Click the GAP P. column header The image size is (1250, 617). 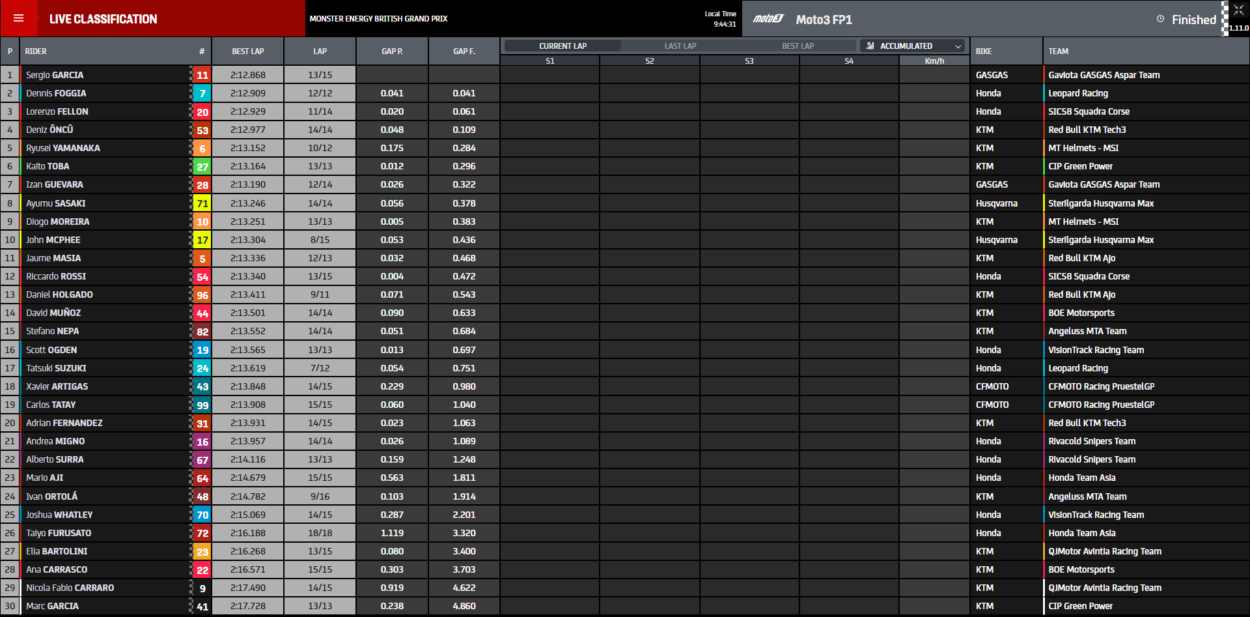(x=392, y=51)
